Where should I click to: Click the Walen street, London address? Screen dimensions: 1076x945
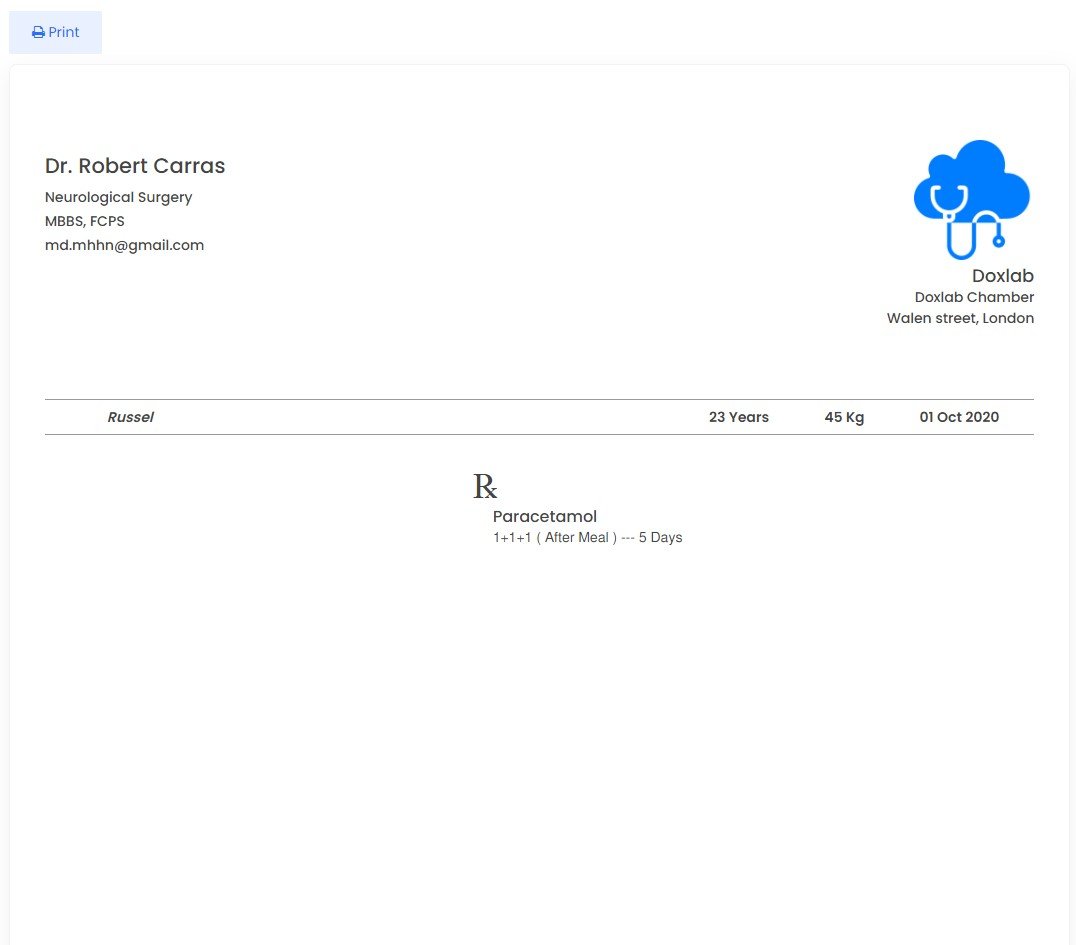click(960, 318)
